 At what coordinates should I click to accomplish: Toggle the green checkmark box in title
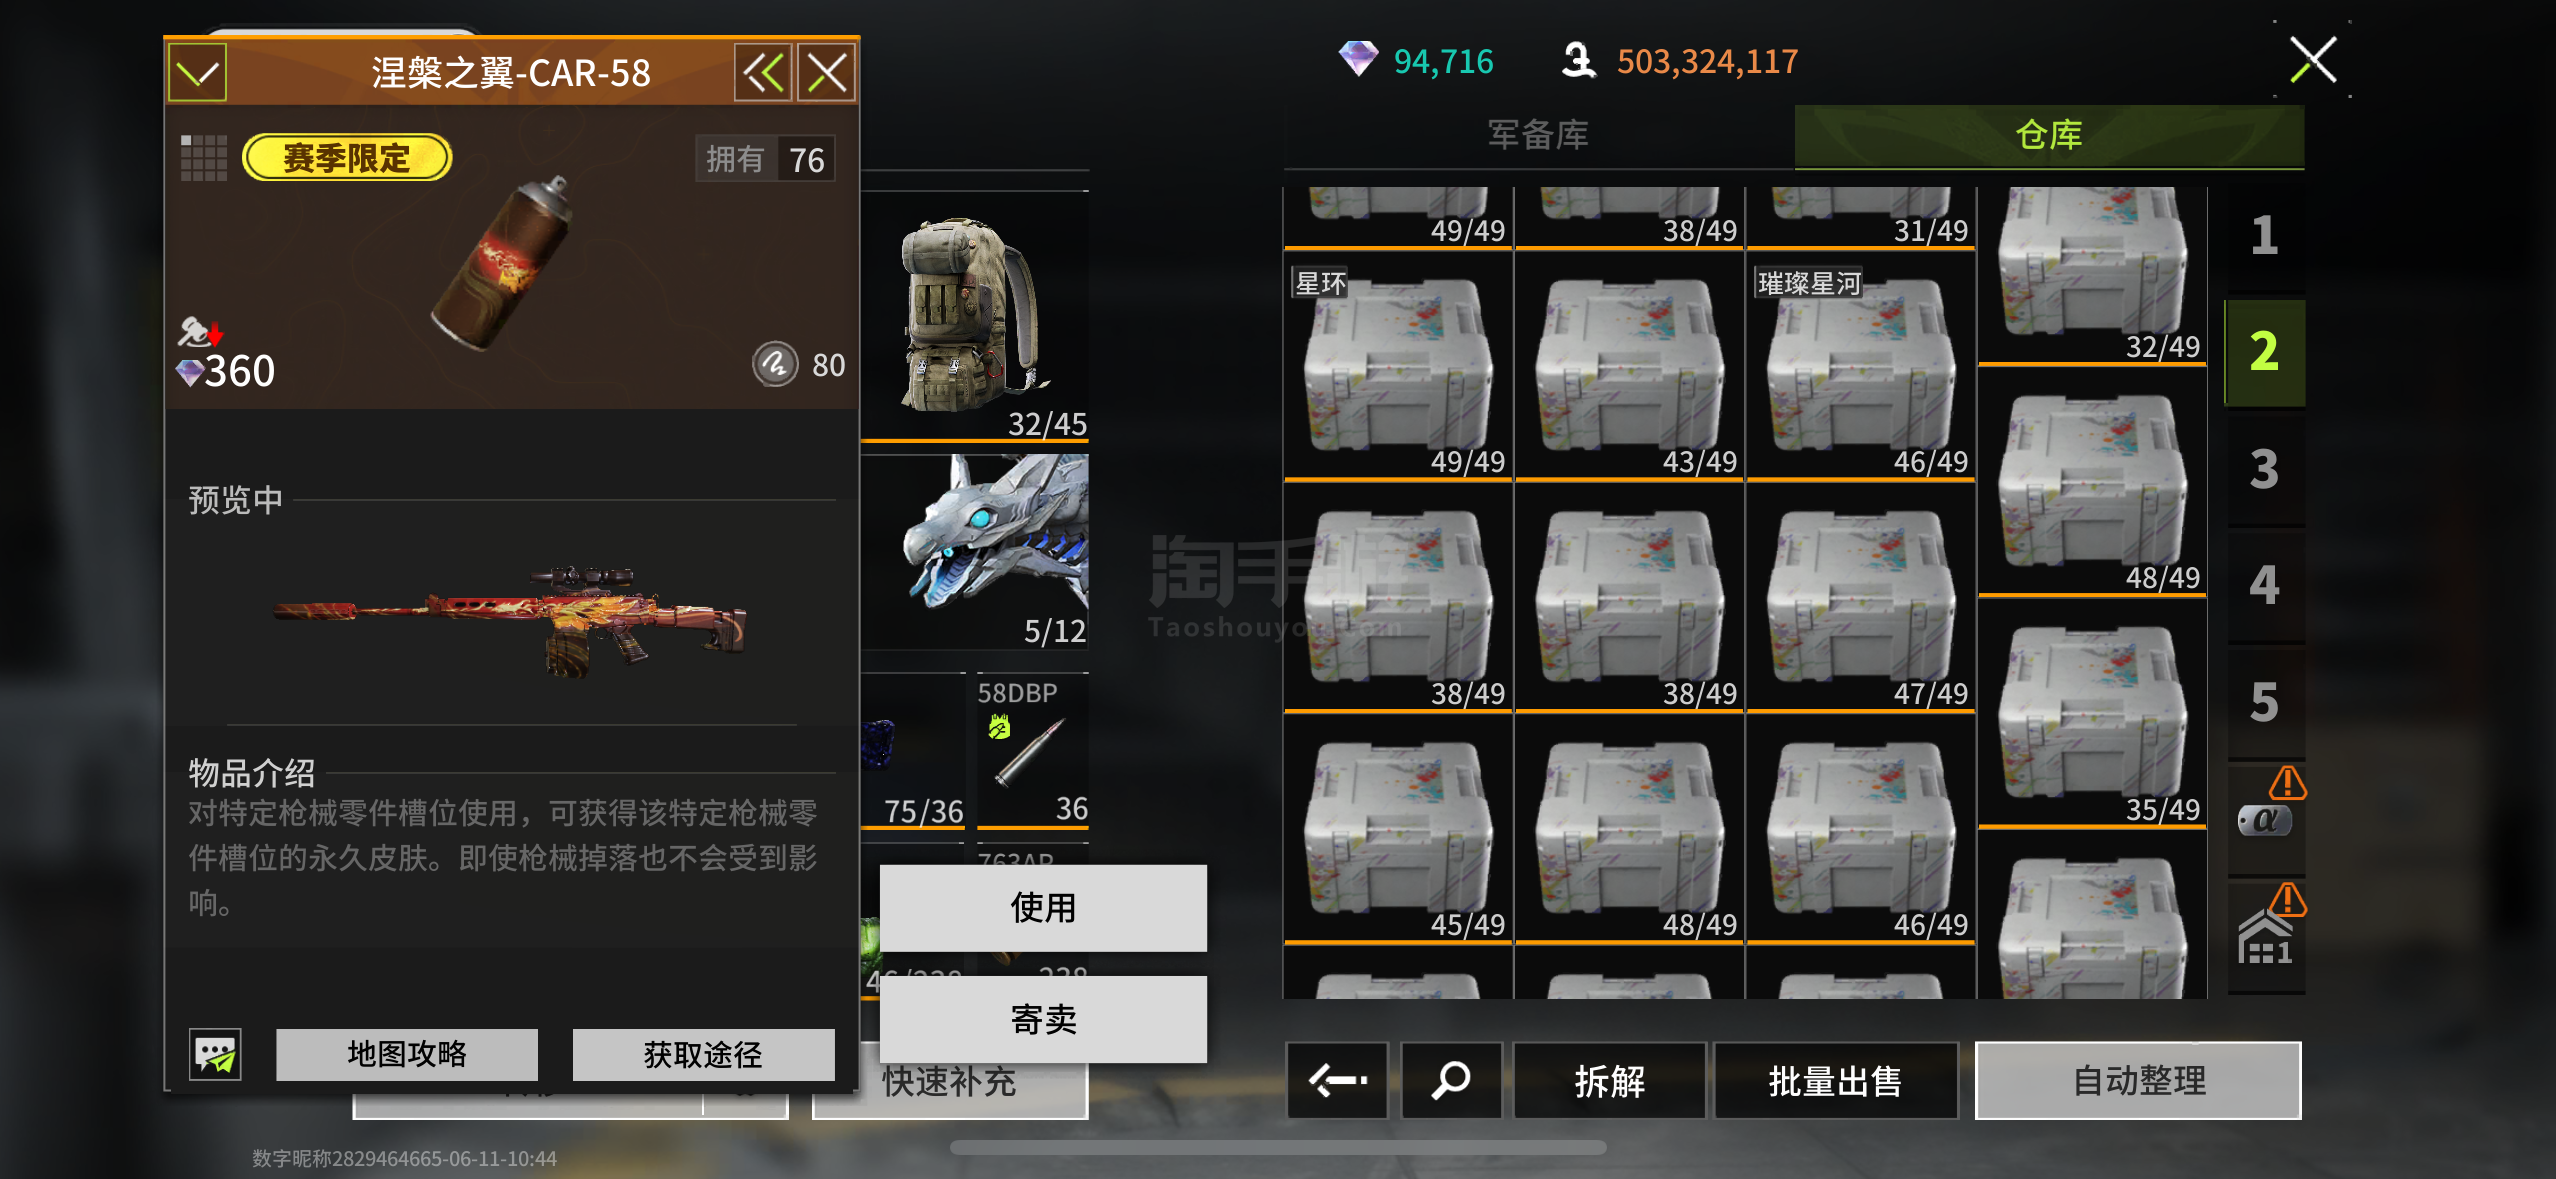tap(197, 72)
